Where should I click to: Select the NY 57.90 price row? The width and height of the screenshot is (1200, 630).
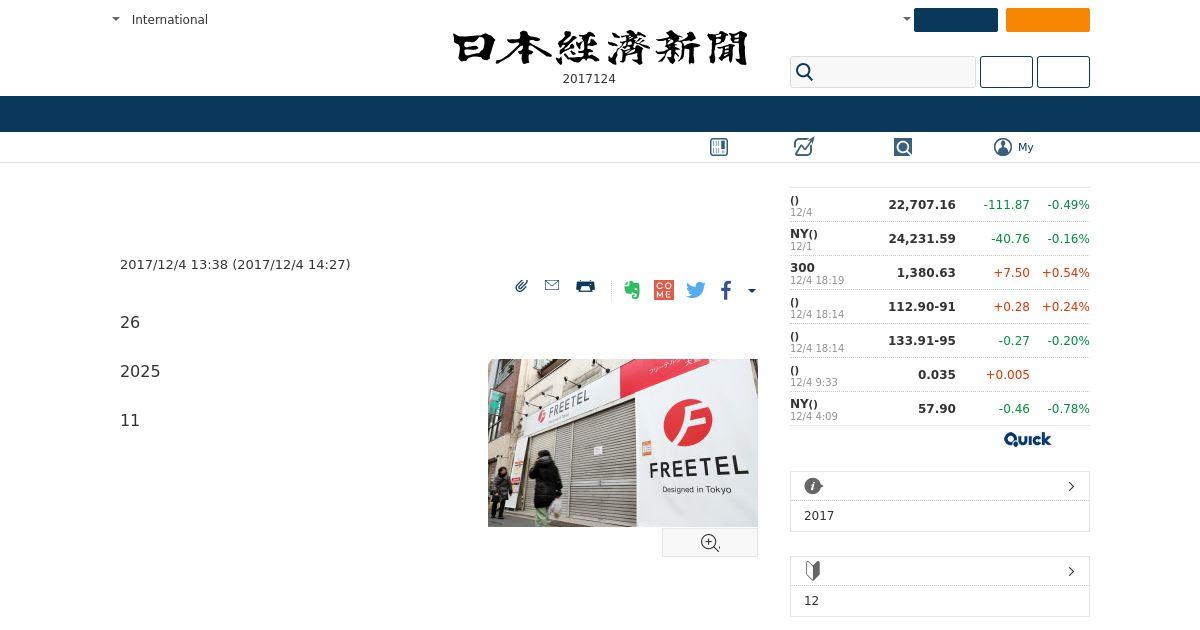point(940,409)
